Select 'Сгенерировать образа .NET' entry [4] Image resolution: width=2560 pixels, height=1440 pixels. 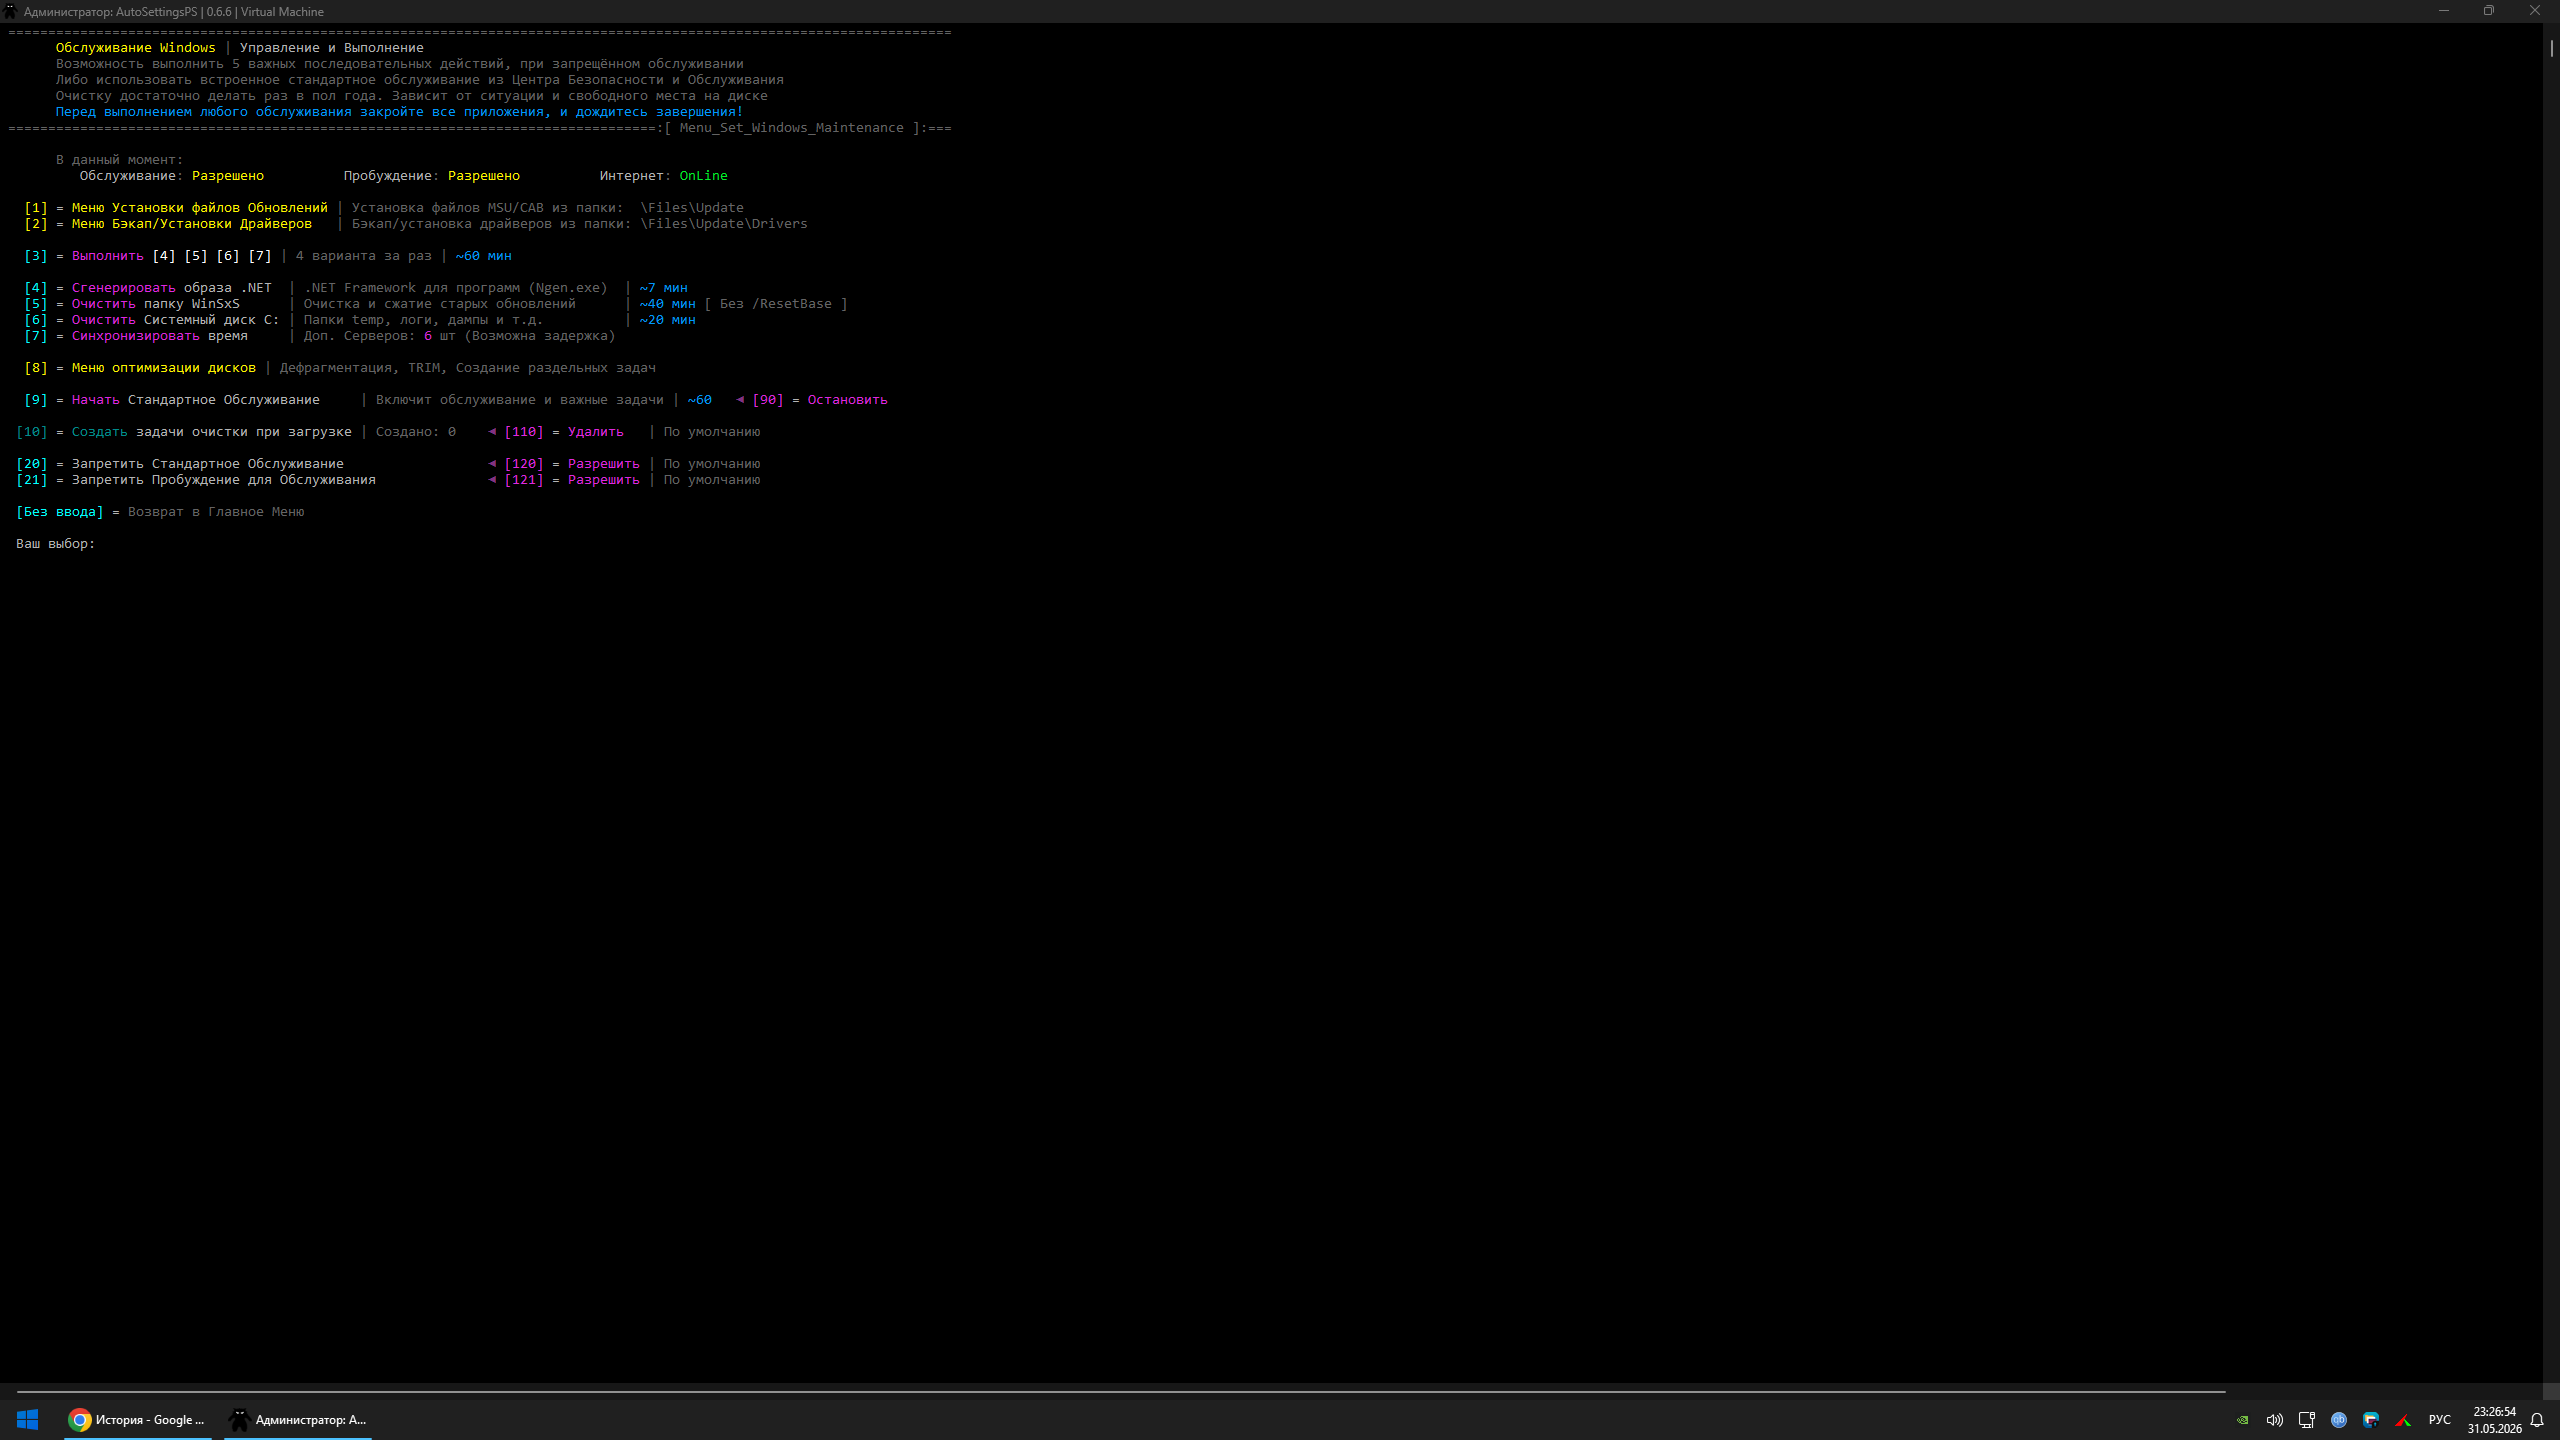172,288
